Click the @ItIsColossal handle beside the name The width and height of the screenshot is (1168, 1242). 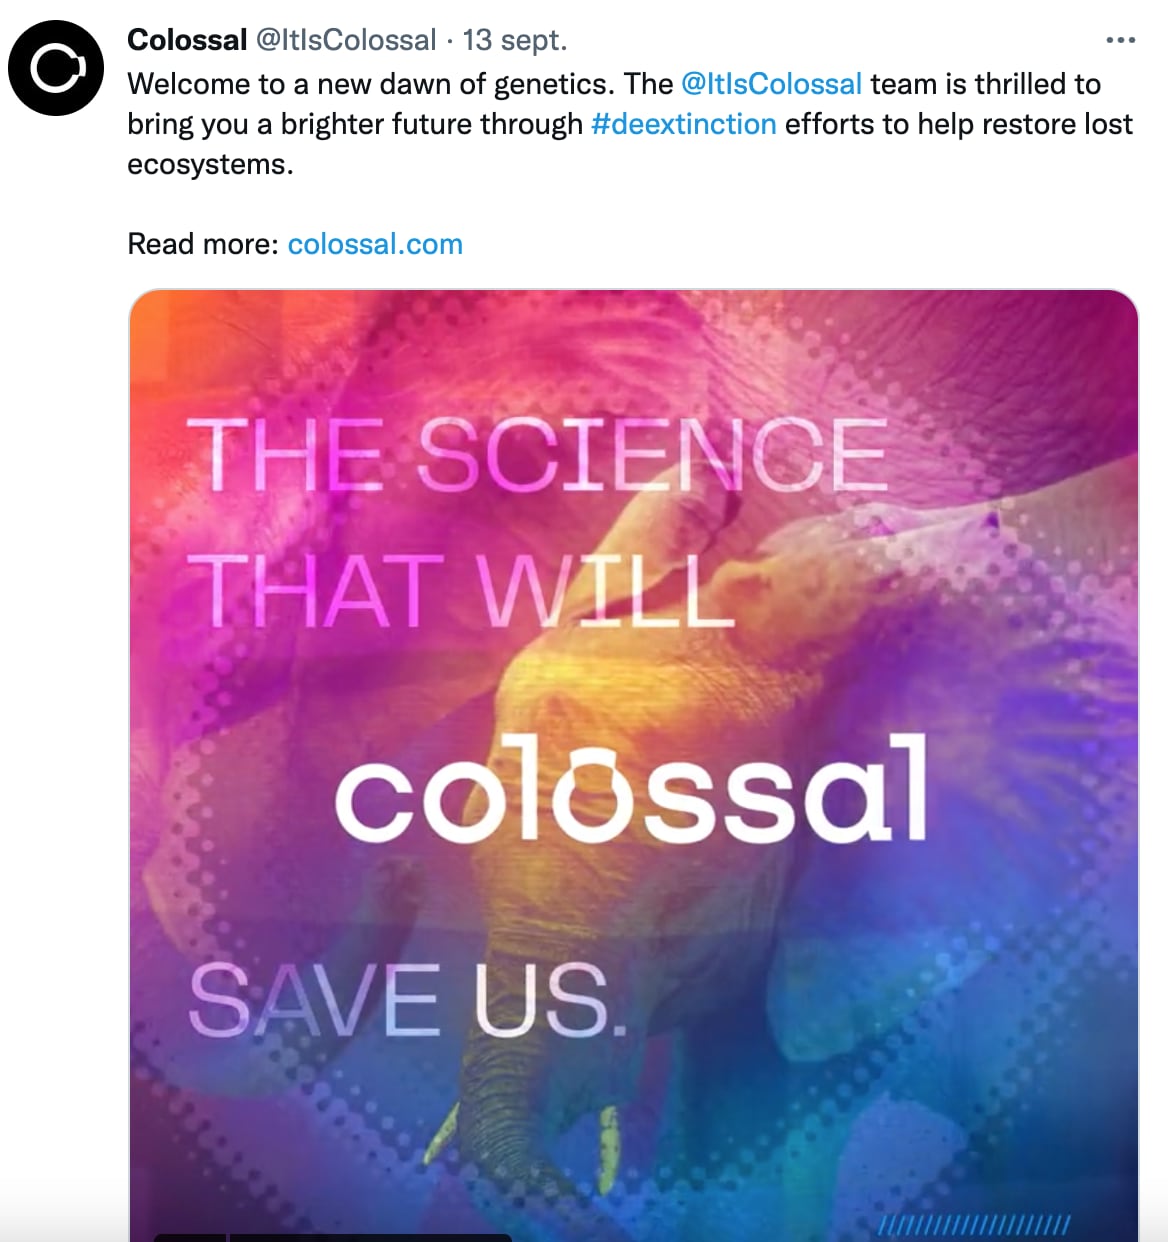click(x=346, y=40)
